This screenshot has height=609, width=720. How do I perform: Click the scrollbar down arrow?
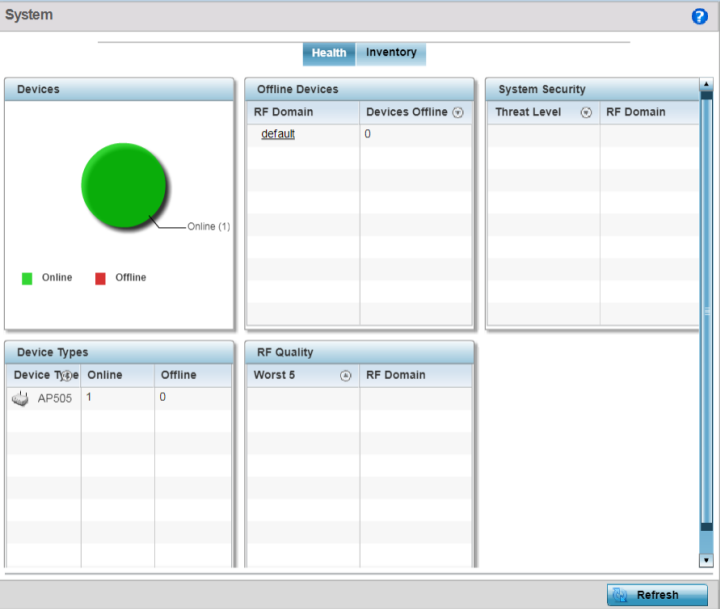click(706, 560)
